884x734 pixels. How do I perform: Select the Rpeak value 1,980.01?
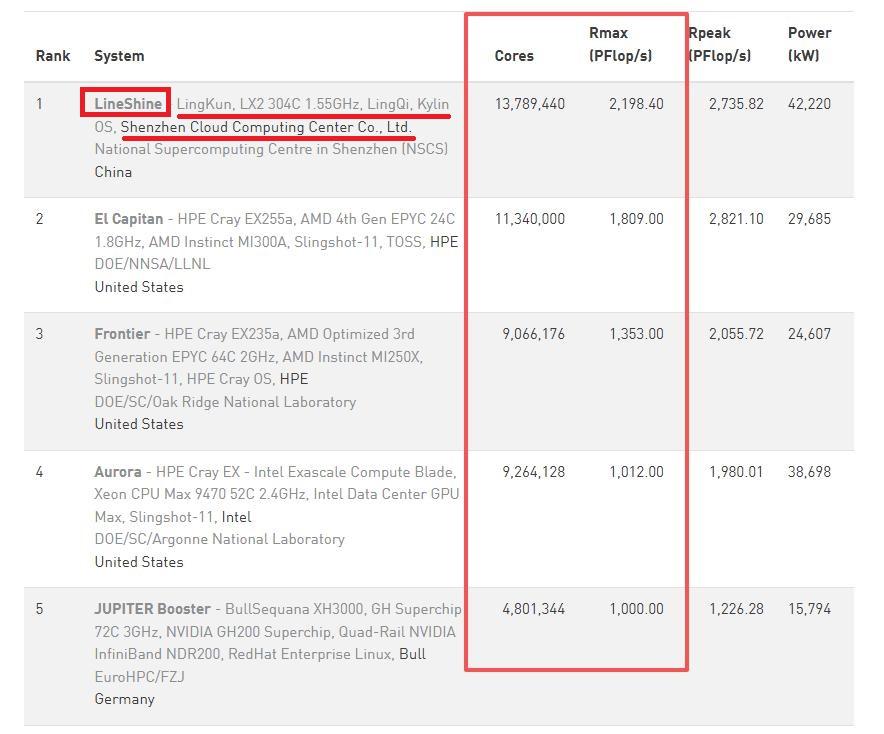736,472
